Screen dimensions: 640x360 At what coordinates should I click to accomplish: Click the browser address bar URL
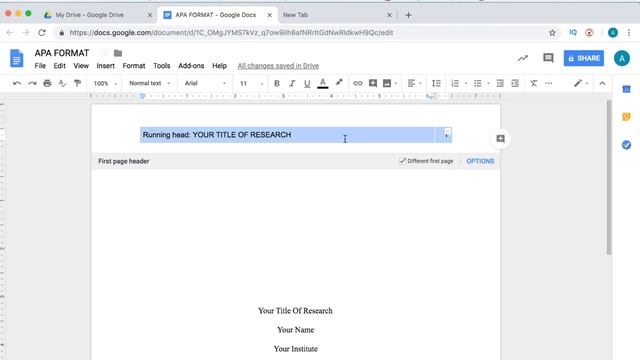tap(231, 33)
